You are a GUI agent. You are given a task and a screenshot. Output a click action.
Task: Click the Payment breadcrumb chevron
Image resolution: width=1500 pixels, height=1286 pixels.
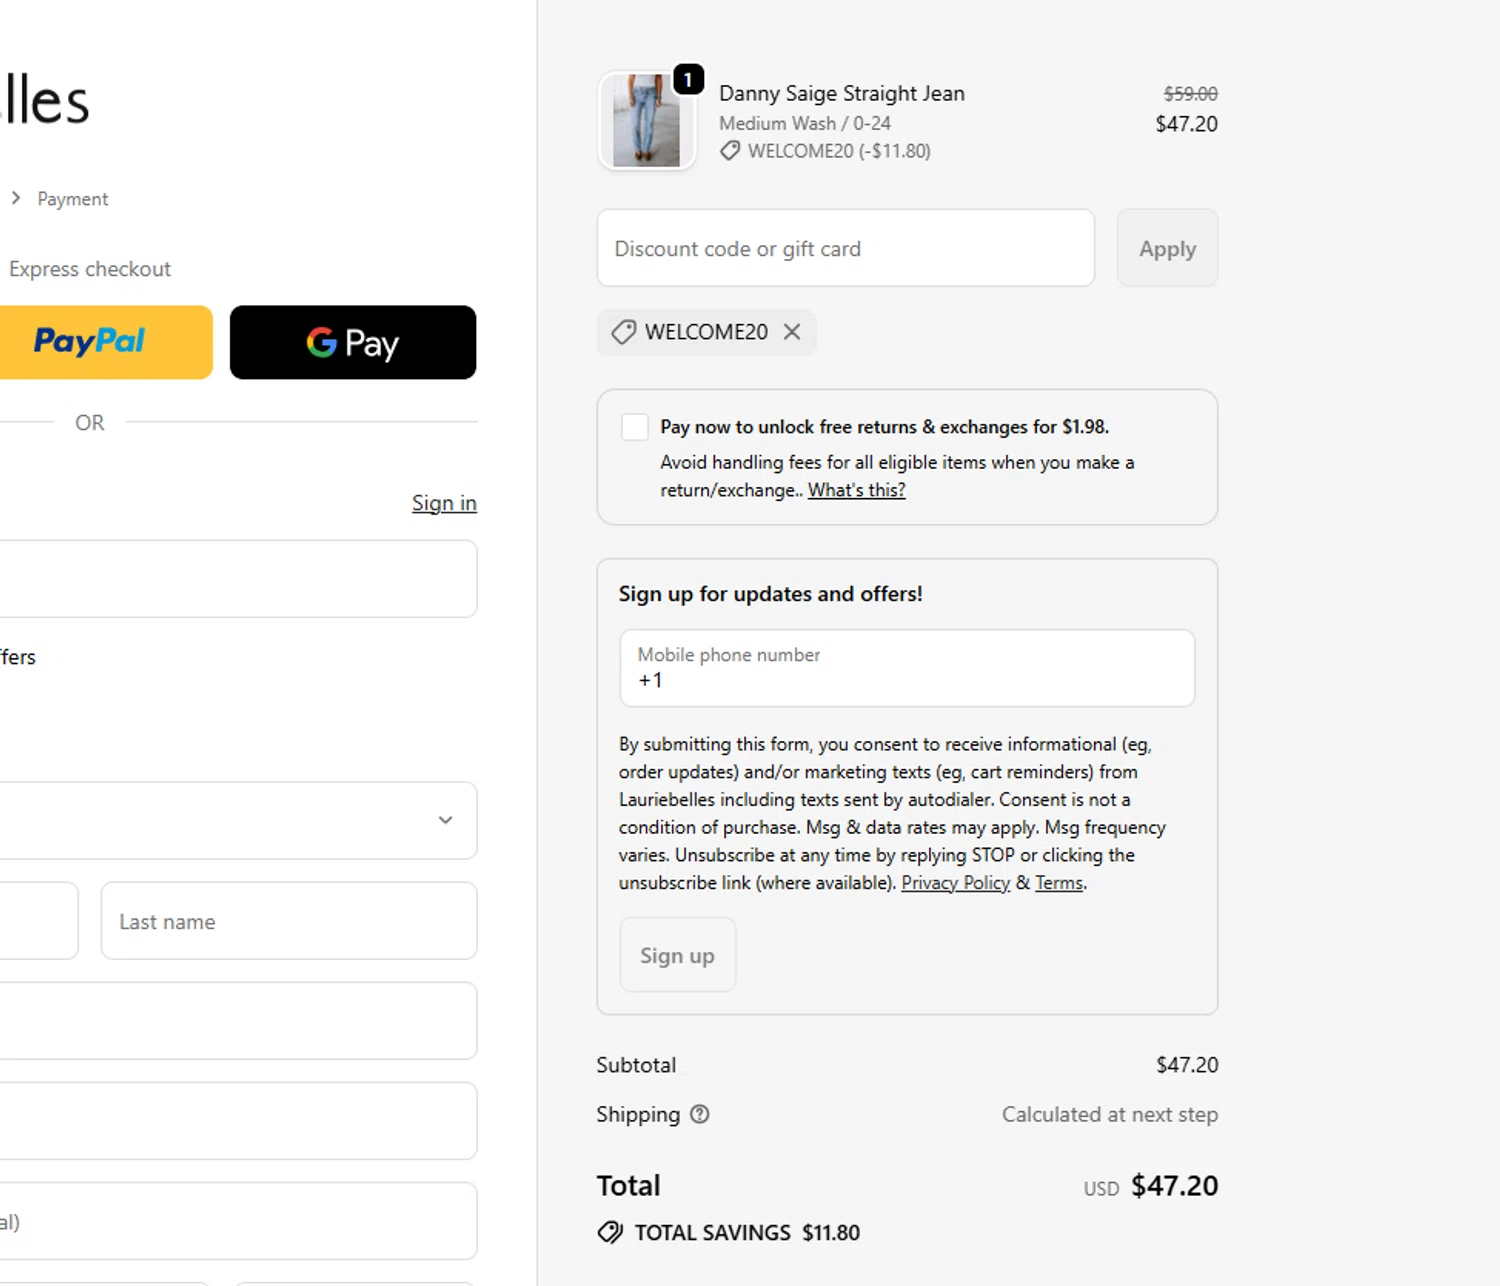(16, 198)
